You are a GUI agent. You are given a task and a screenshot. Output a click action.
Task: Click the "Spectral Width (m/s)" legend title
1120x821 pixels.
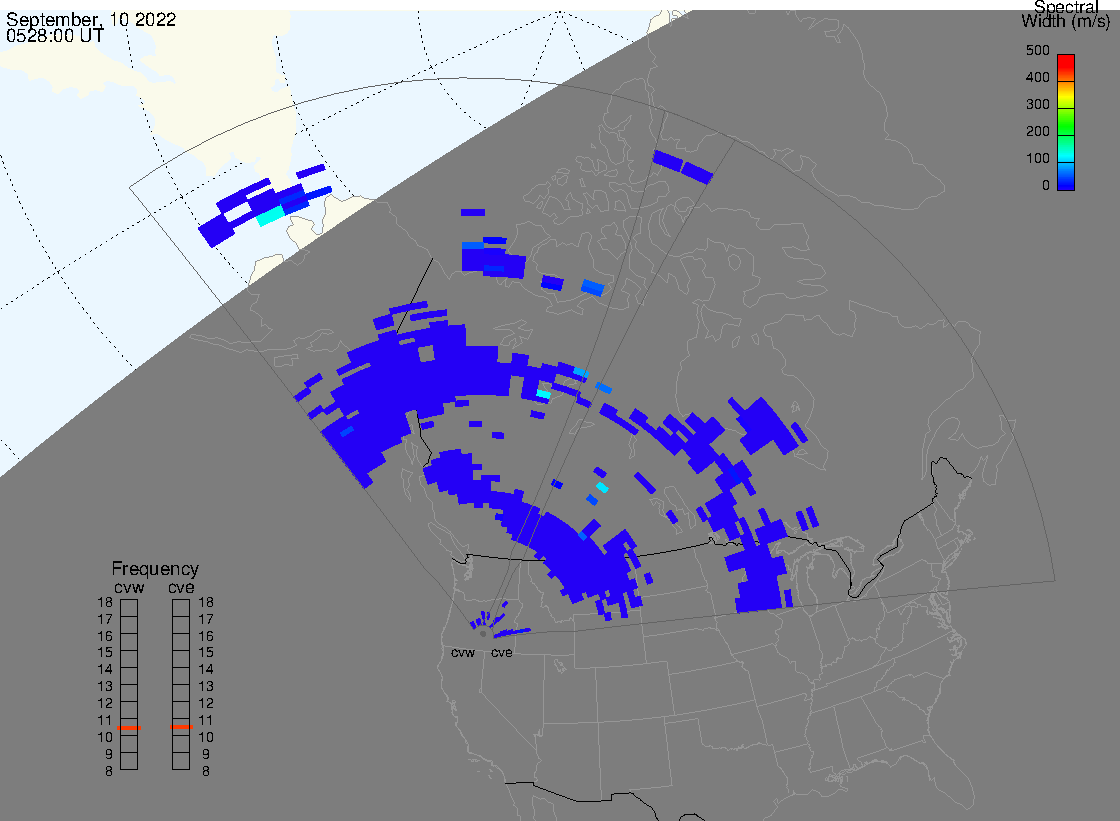pyautogui.click(x=1066, y=14)
